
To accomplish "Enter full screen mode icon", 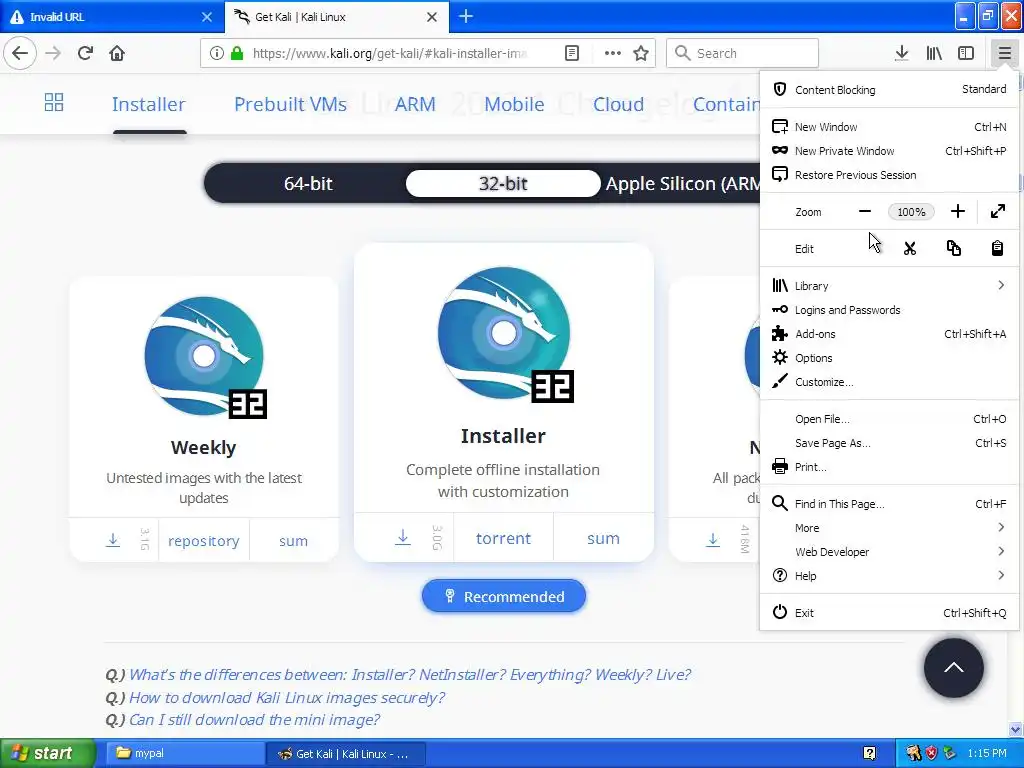I will [997, 211].
